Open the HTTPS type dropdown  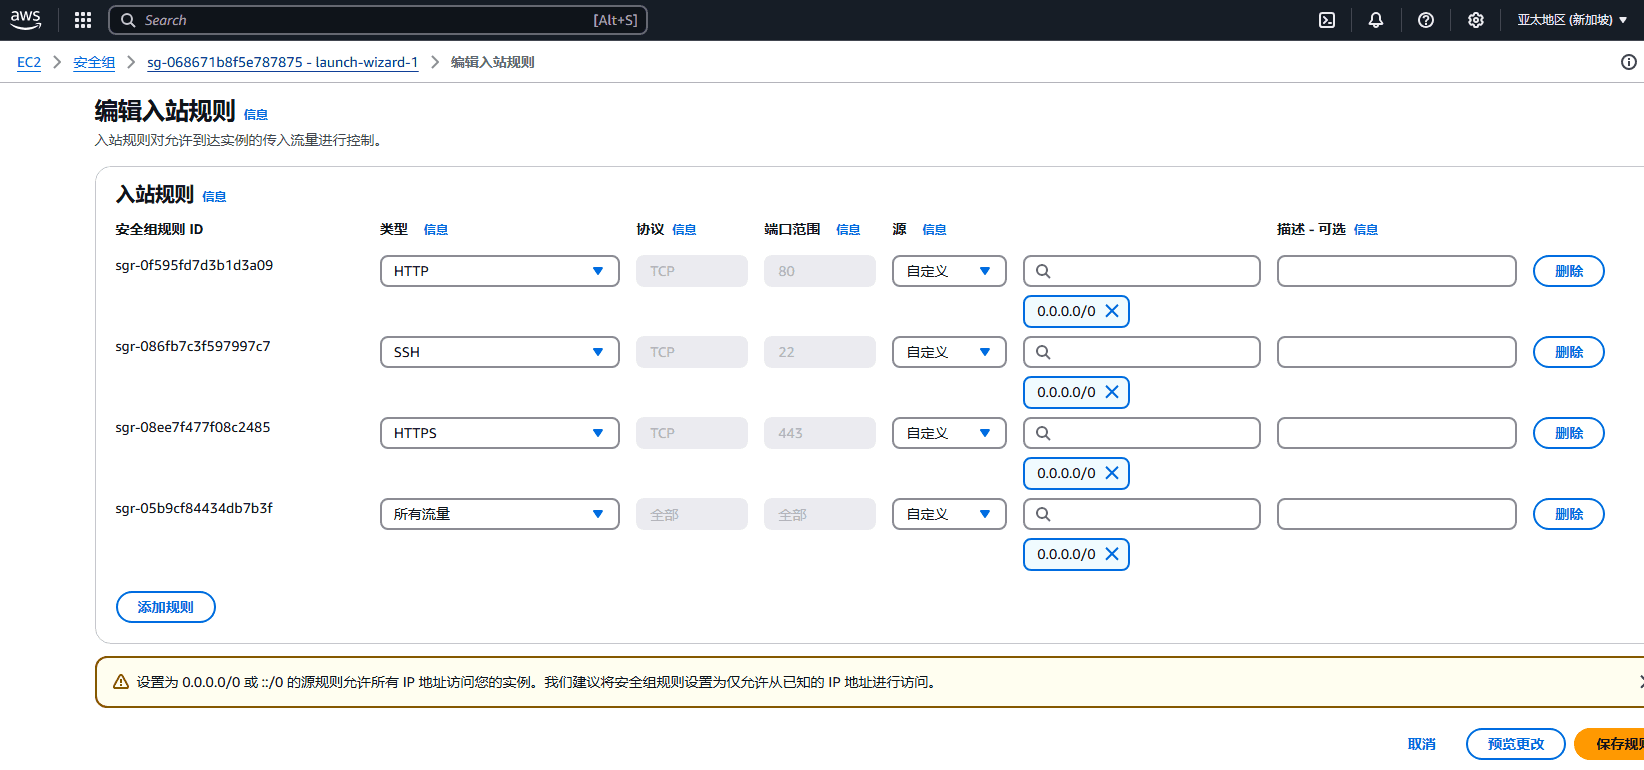[x=500, y=433]
